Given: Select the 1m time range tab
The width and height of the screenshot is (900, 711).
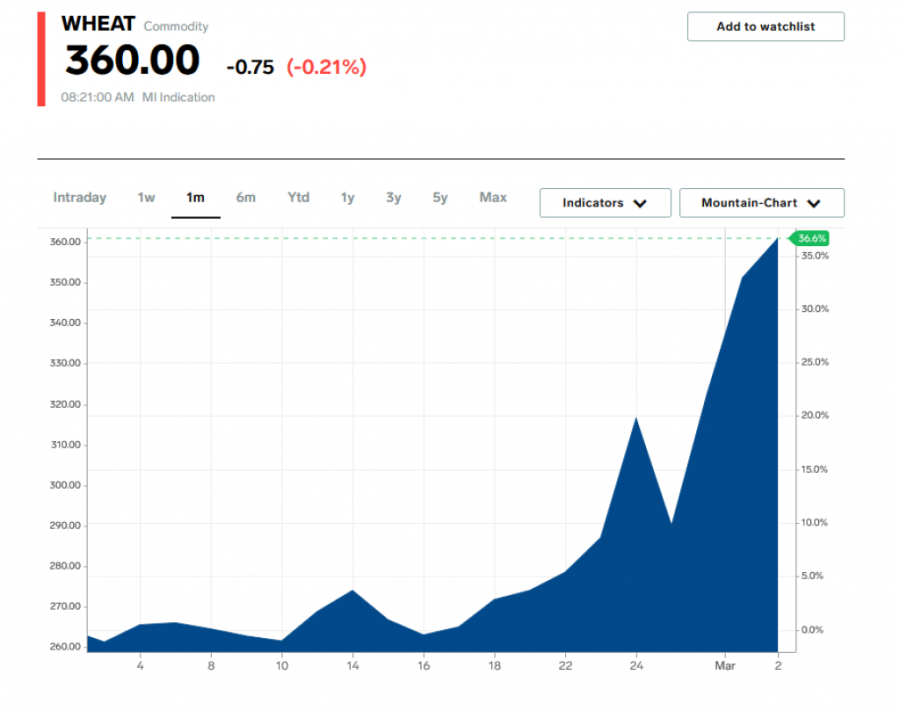Looking at the screenshot, I should (195, 198).
